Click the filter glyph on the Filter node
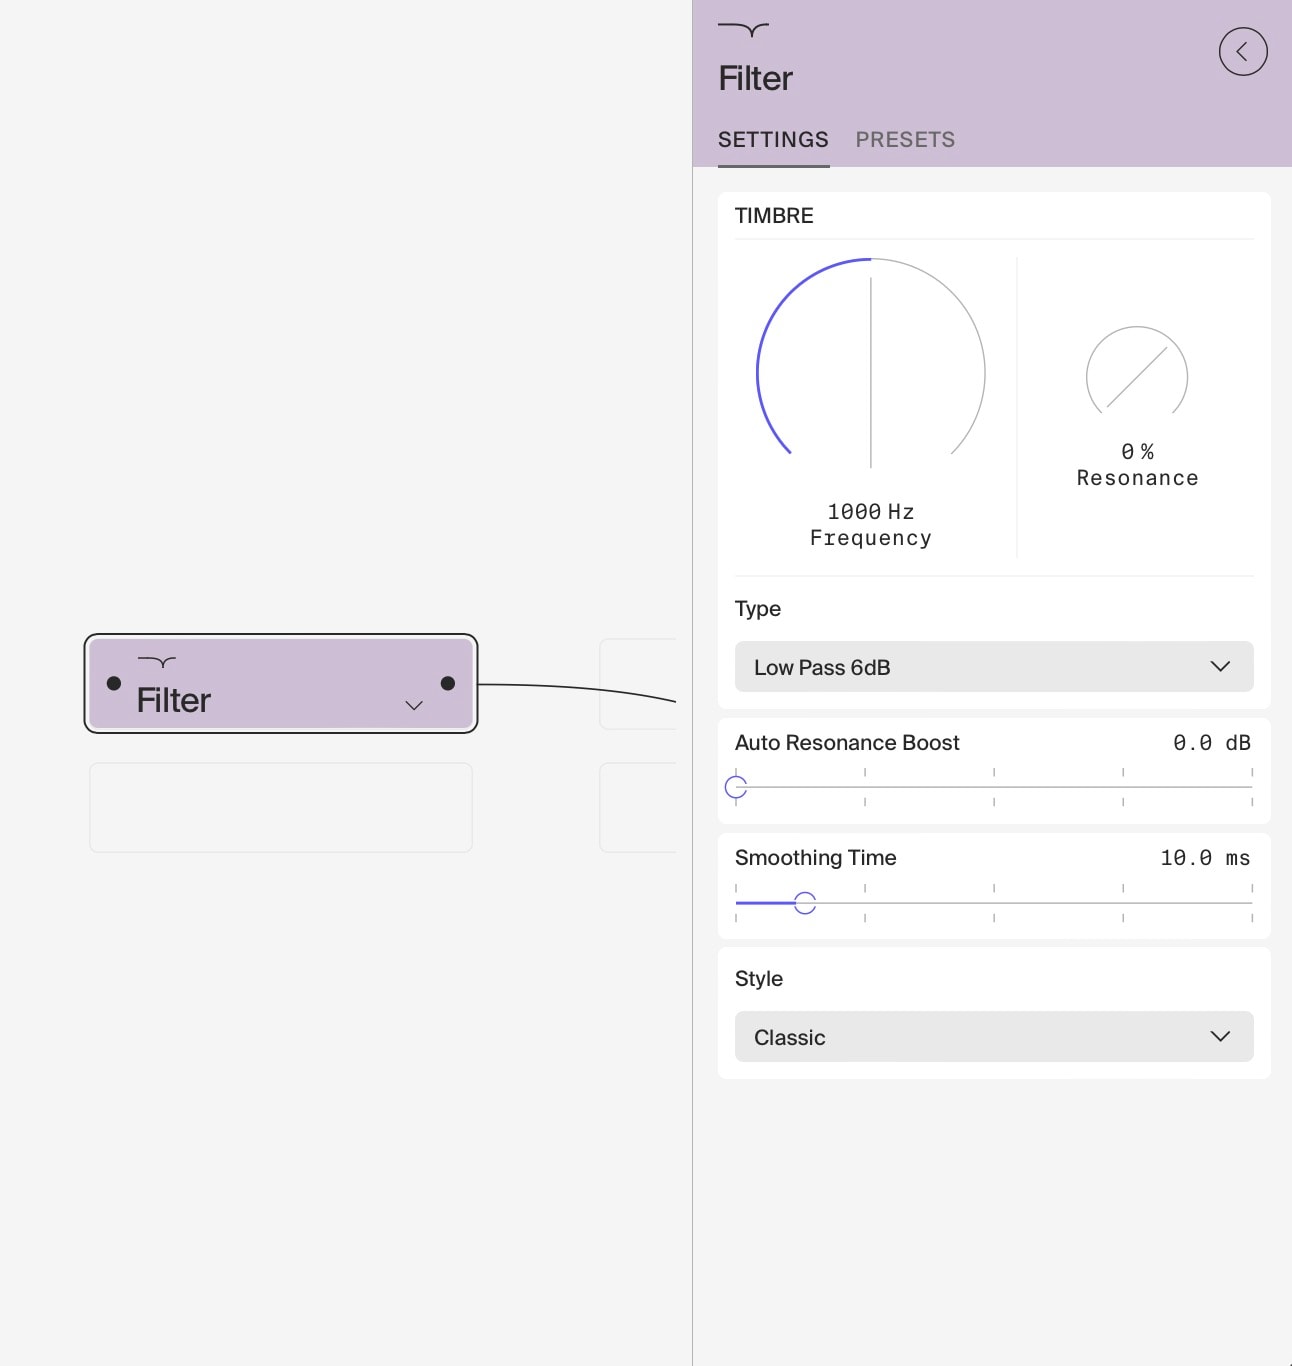Viewport: 1292px width, 1366px height. 156,662
